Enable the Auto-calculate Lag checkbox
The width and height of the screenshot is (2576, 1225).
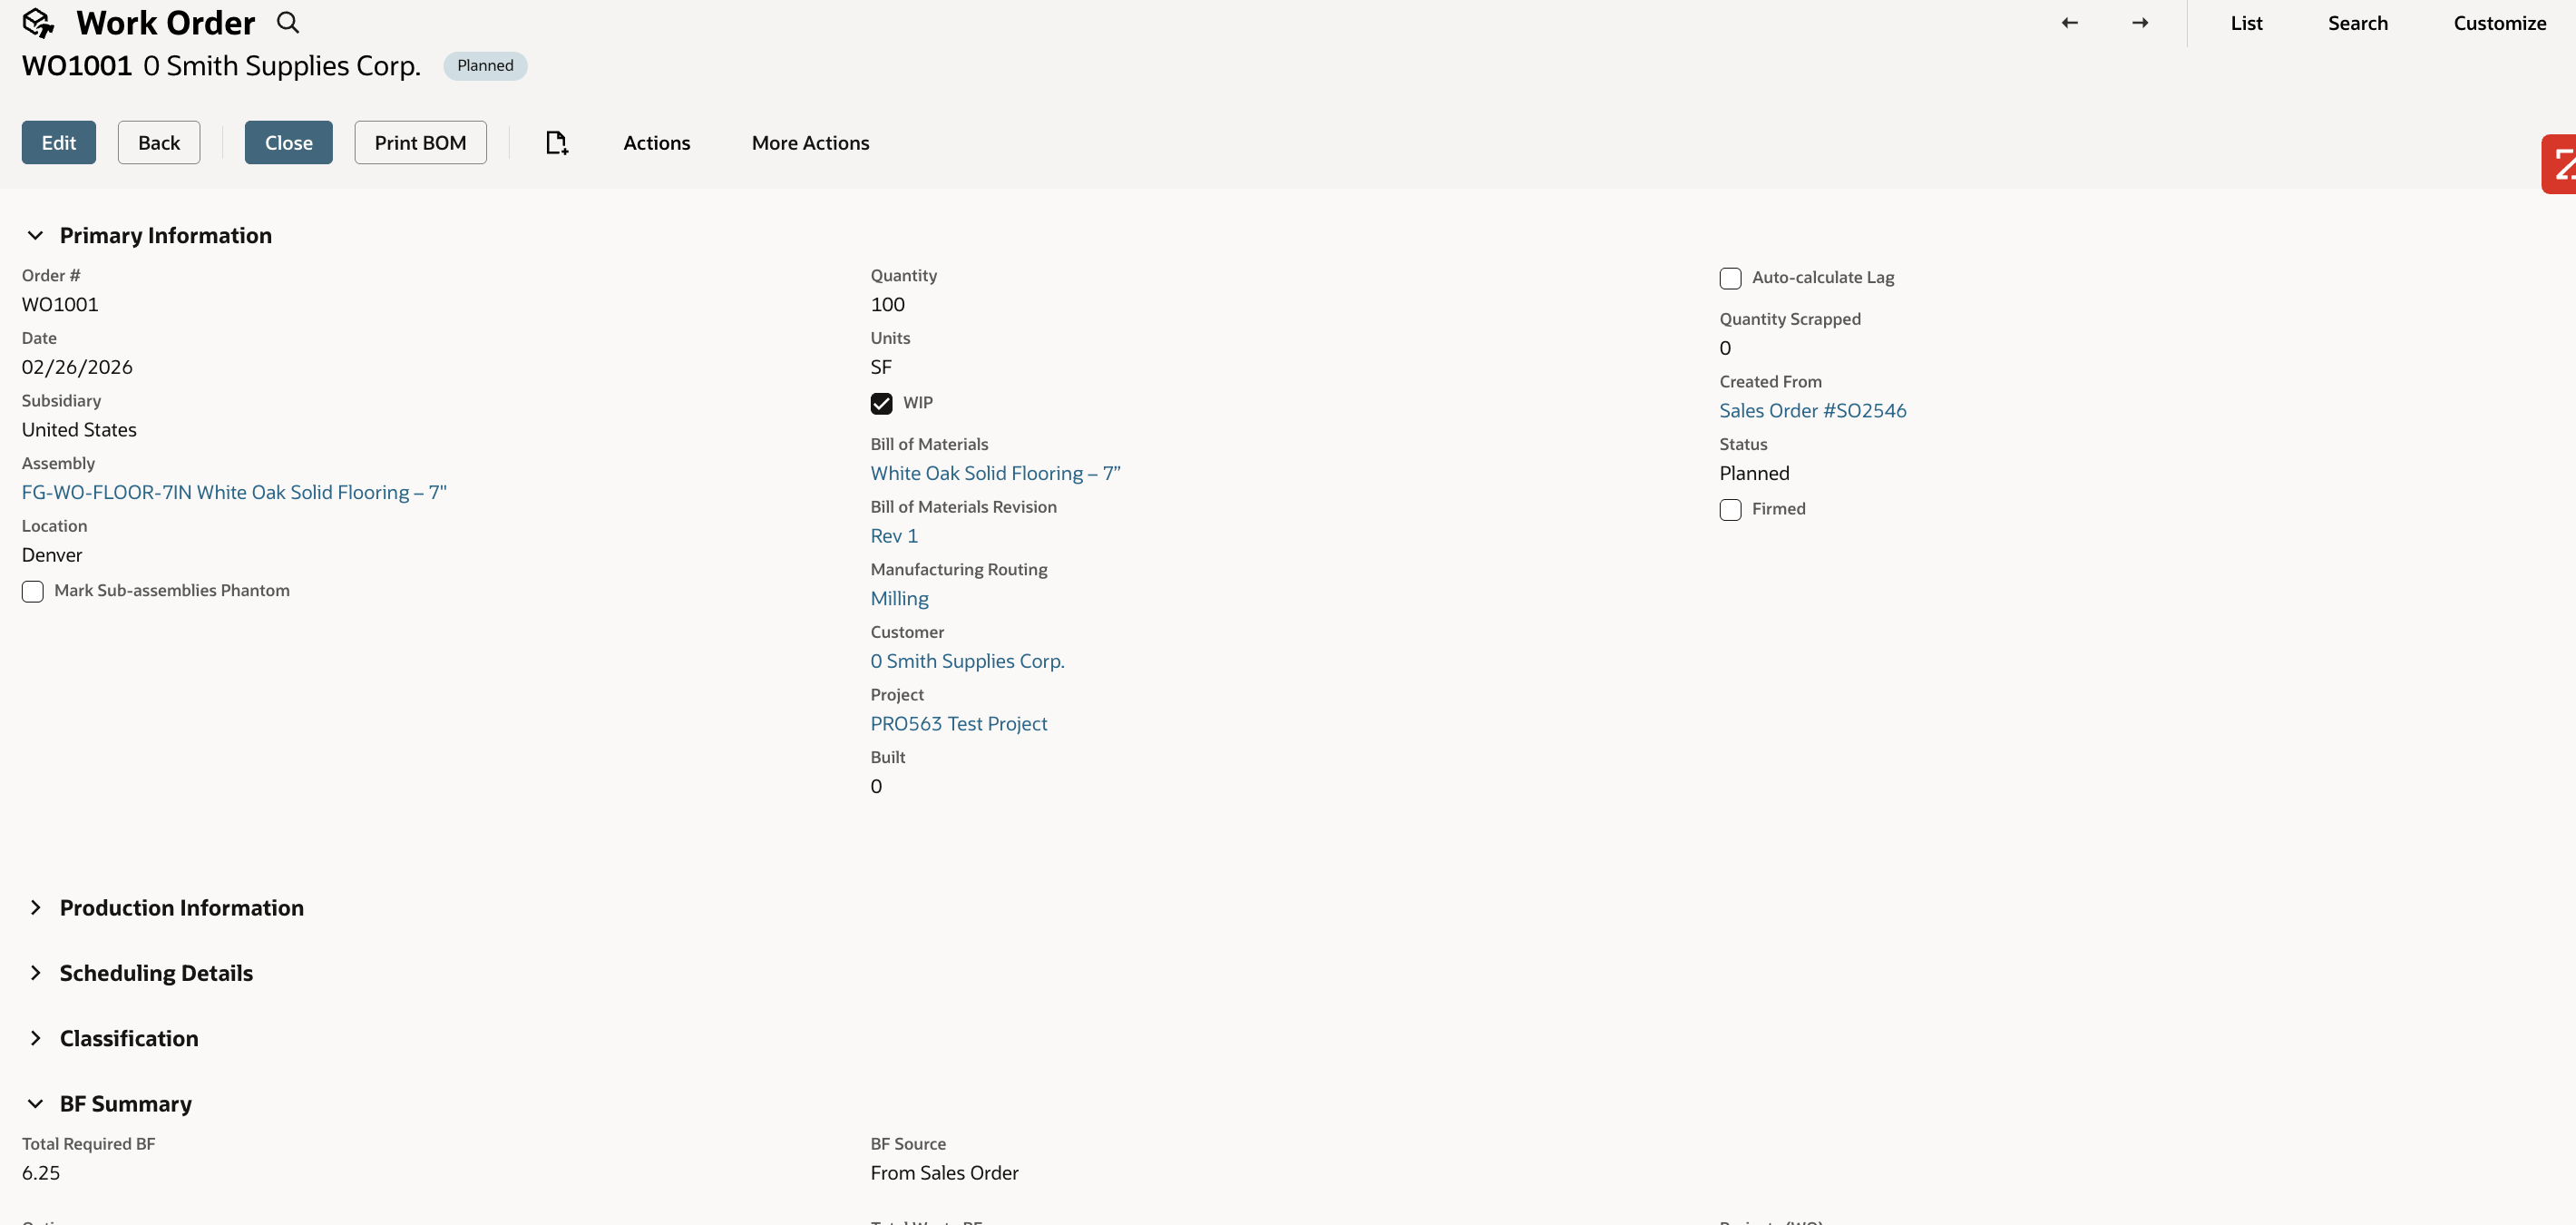(1730, 278)
